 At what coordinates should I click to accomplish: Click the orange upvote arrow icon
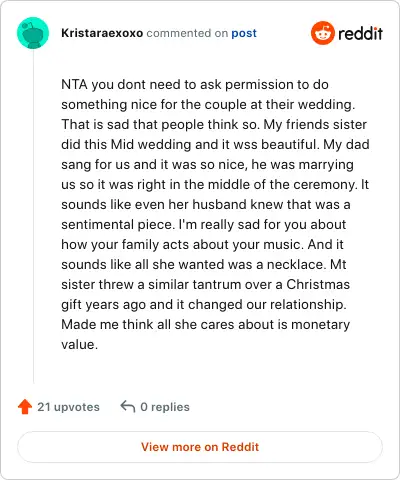click(x=25, y=407)
